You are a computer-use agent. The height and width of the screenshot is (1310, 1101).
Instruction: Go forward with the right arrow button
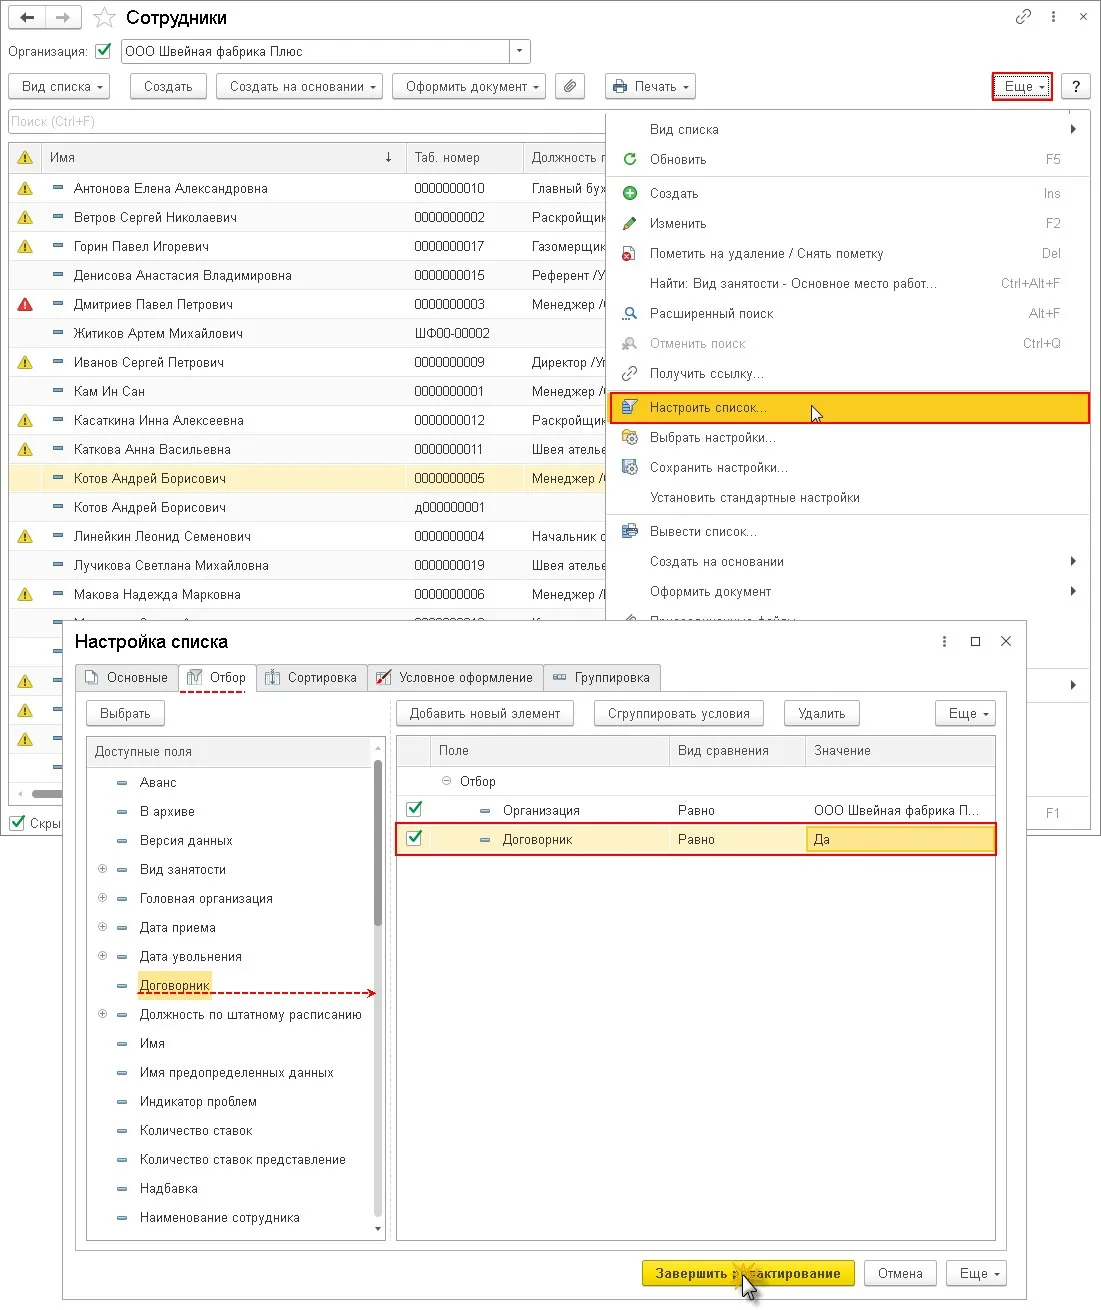tap(62, 17)
